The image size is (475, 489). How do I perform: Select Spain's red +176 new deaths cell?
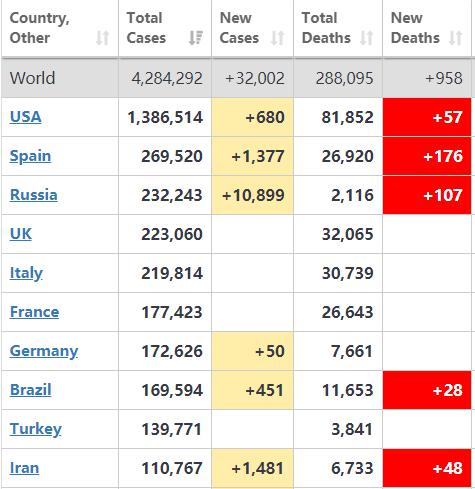coord(427,156)
